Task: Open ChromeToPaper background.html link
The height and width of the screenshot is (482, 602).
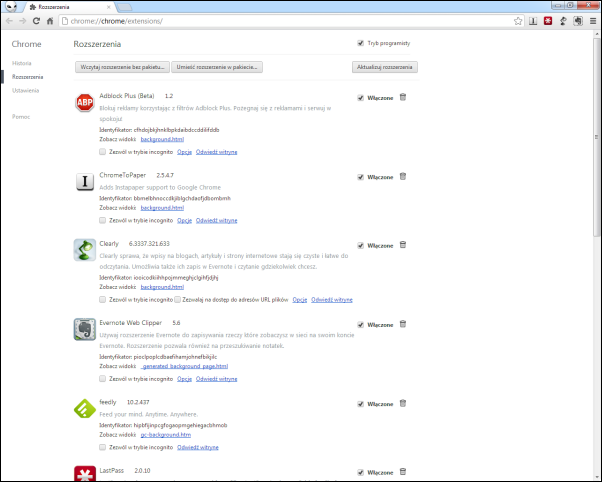Action: [162, 207]
